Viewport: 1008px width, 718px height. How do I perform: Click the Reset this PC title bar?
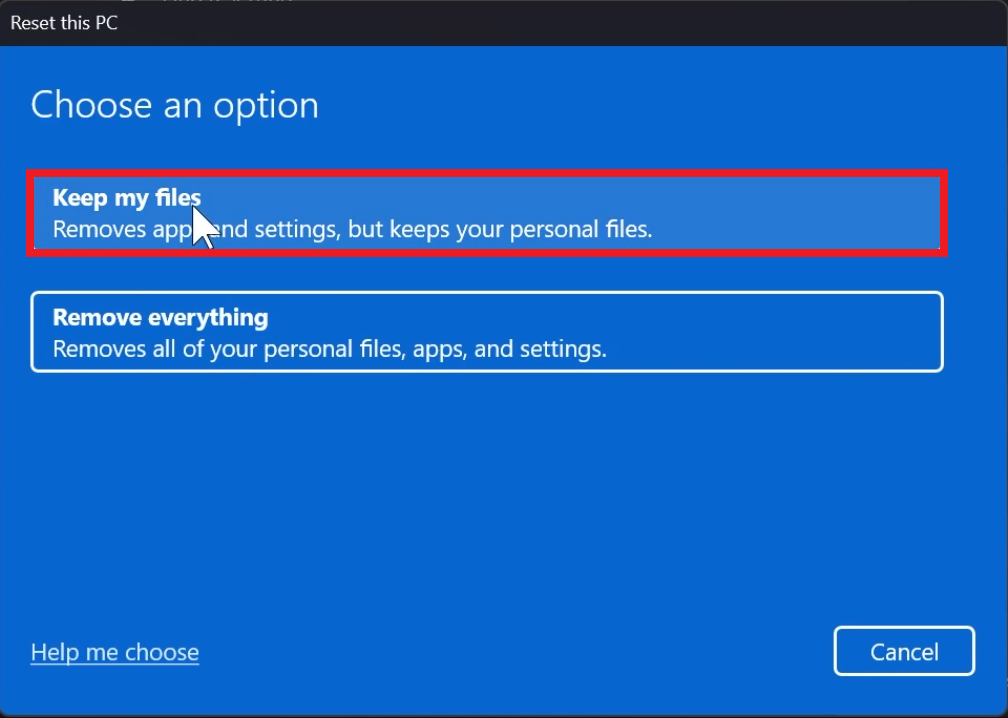click(504, 23)
